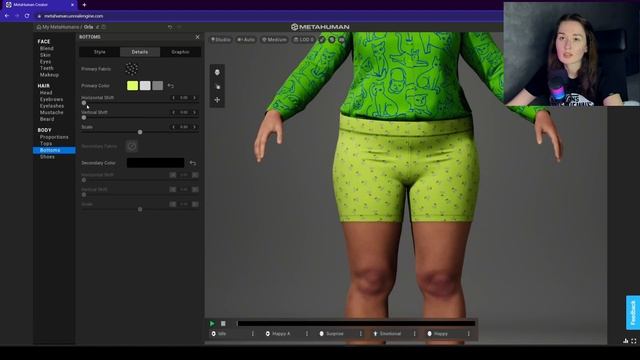640x360 pixels.
Task: Open options menu for the Surprise animation
Action: click(x=360, y=334)
